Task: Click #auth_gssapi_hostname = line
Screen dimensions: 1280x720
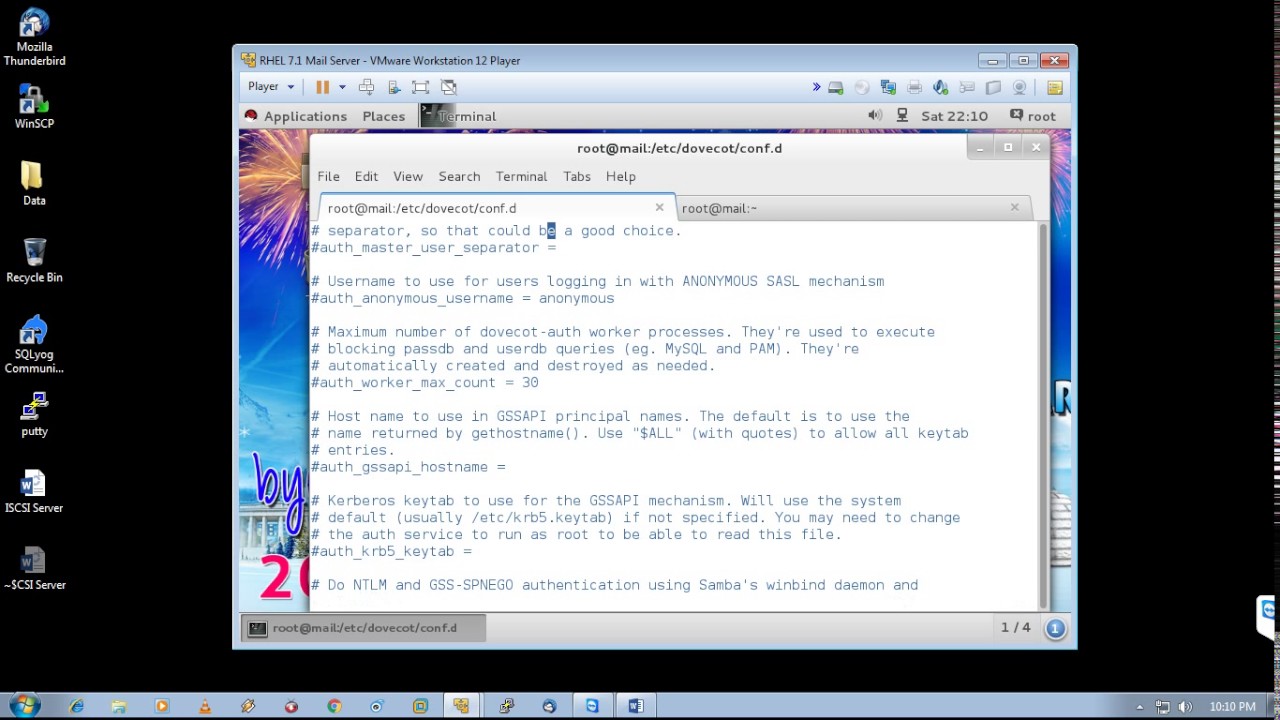Action: 408,467
